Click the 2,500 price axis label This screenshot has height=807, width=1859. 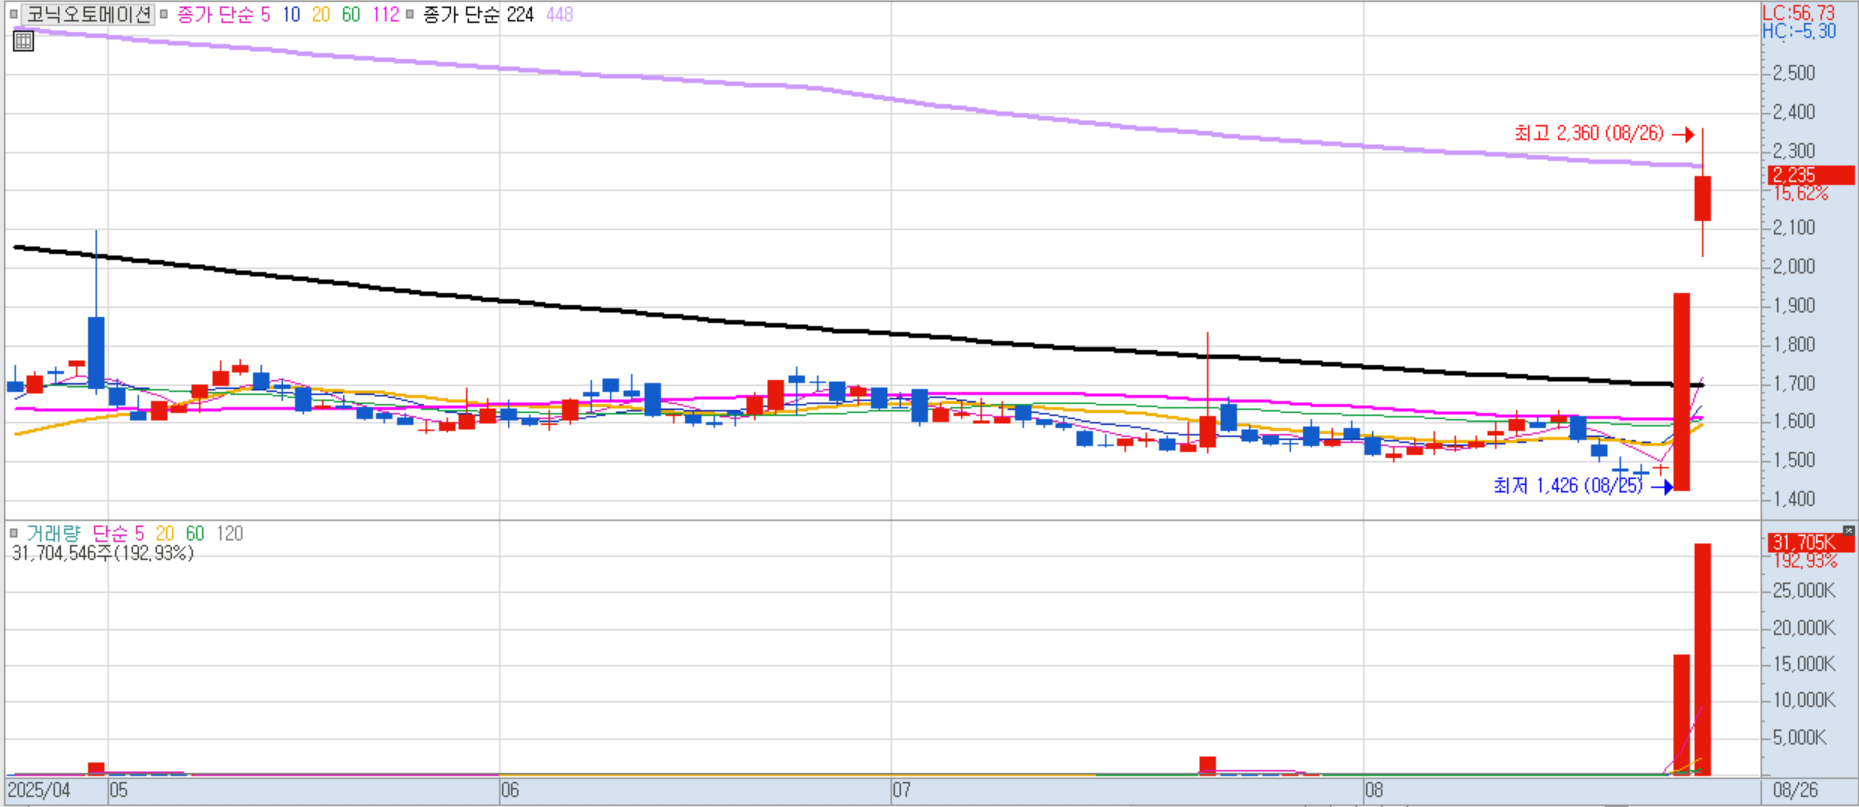(x=1794, y=73)
